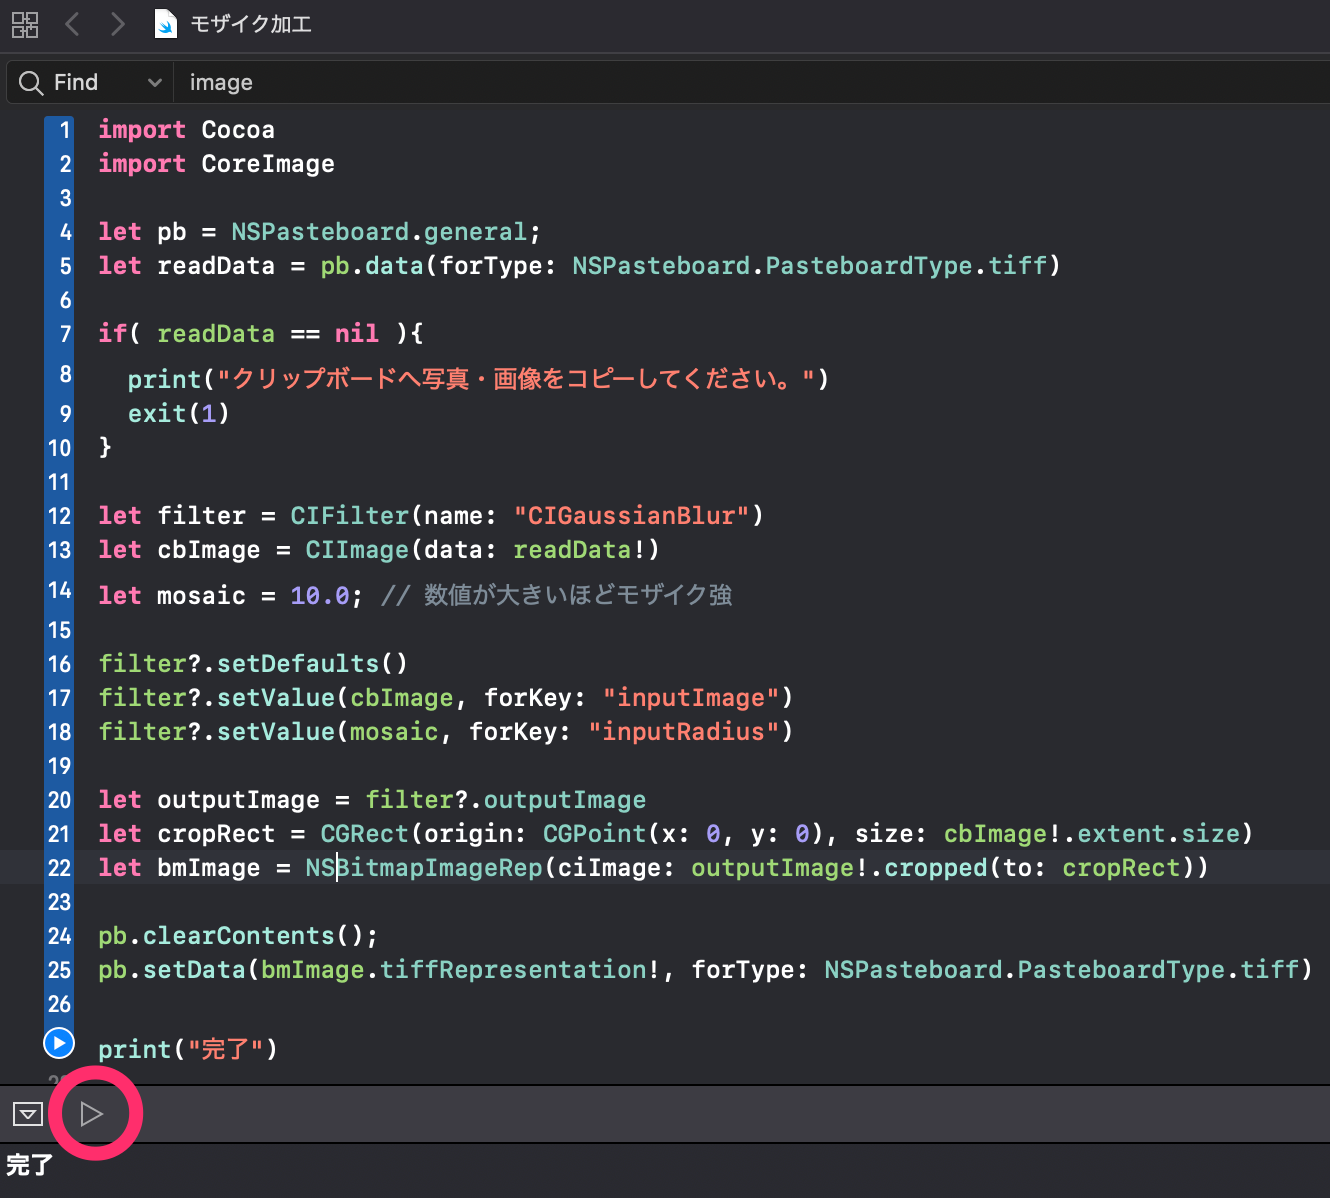
Task: Click NSBitmapImageRep on line 22
Action: pos(424,868)
